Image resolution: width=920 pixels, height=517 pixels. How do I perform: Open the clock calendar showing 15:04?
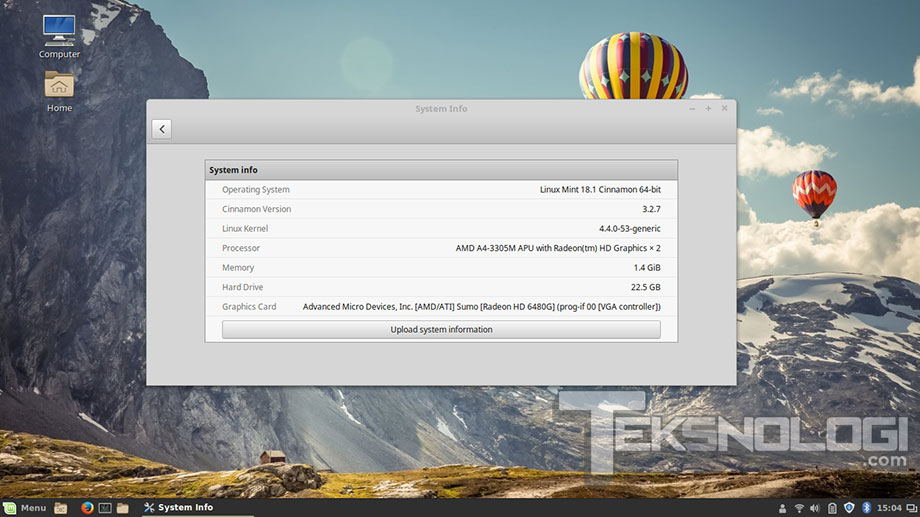click(889, 508)
